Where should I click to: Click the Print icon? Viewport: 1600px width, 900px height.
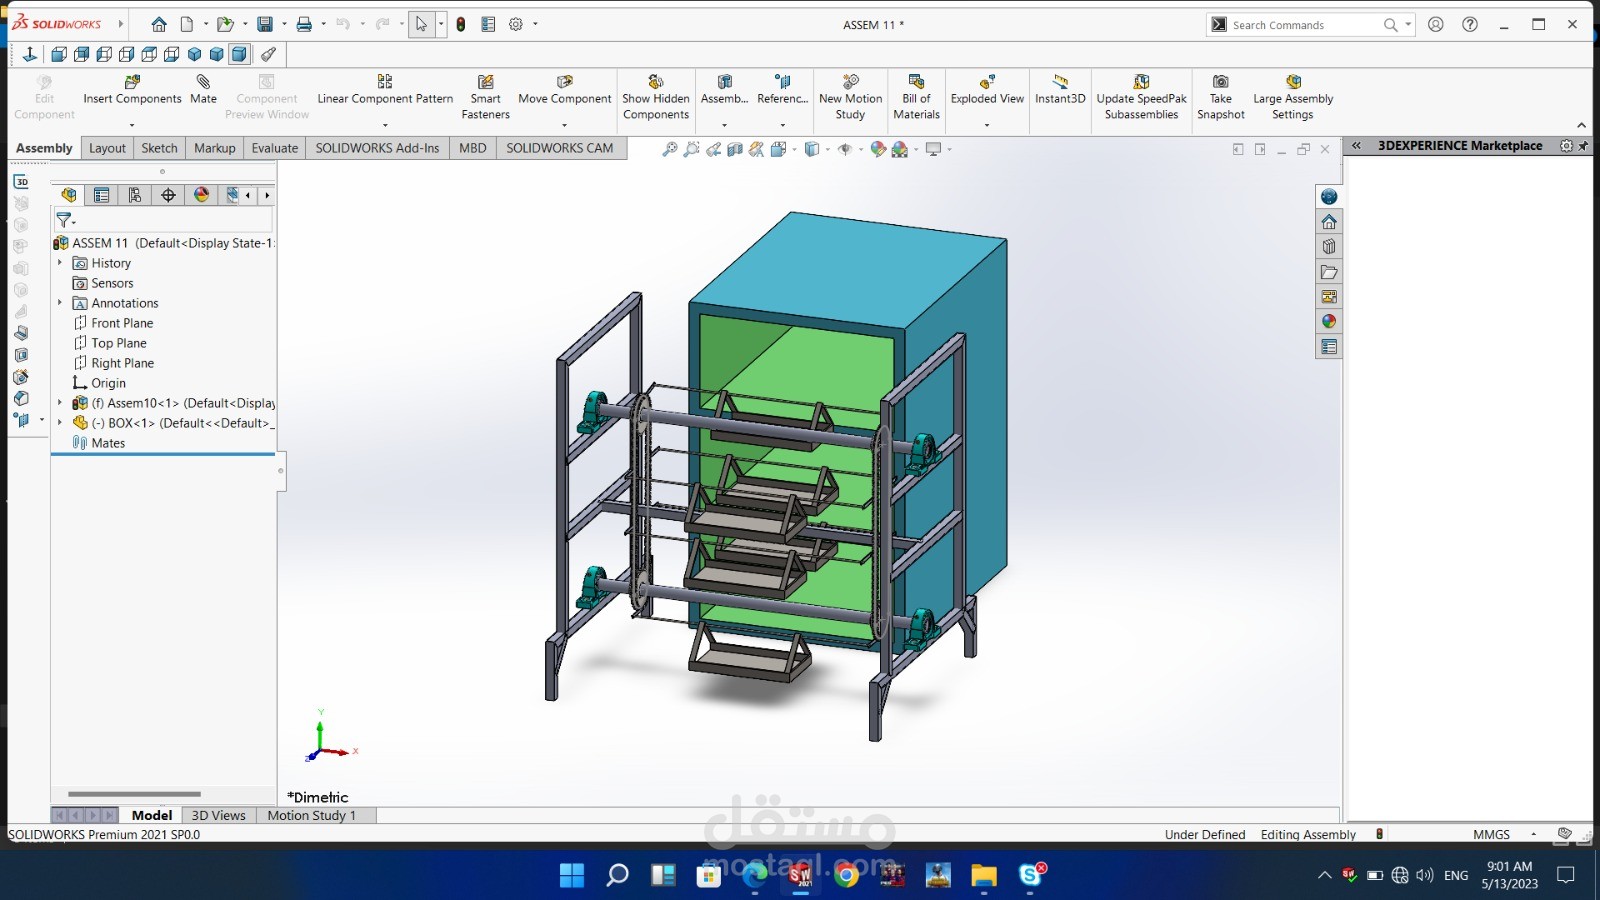click(x=304, y=24)
